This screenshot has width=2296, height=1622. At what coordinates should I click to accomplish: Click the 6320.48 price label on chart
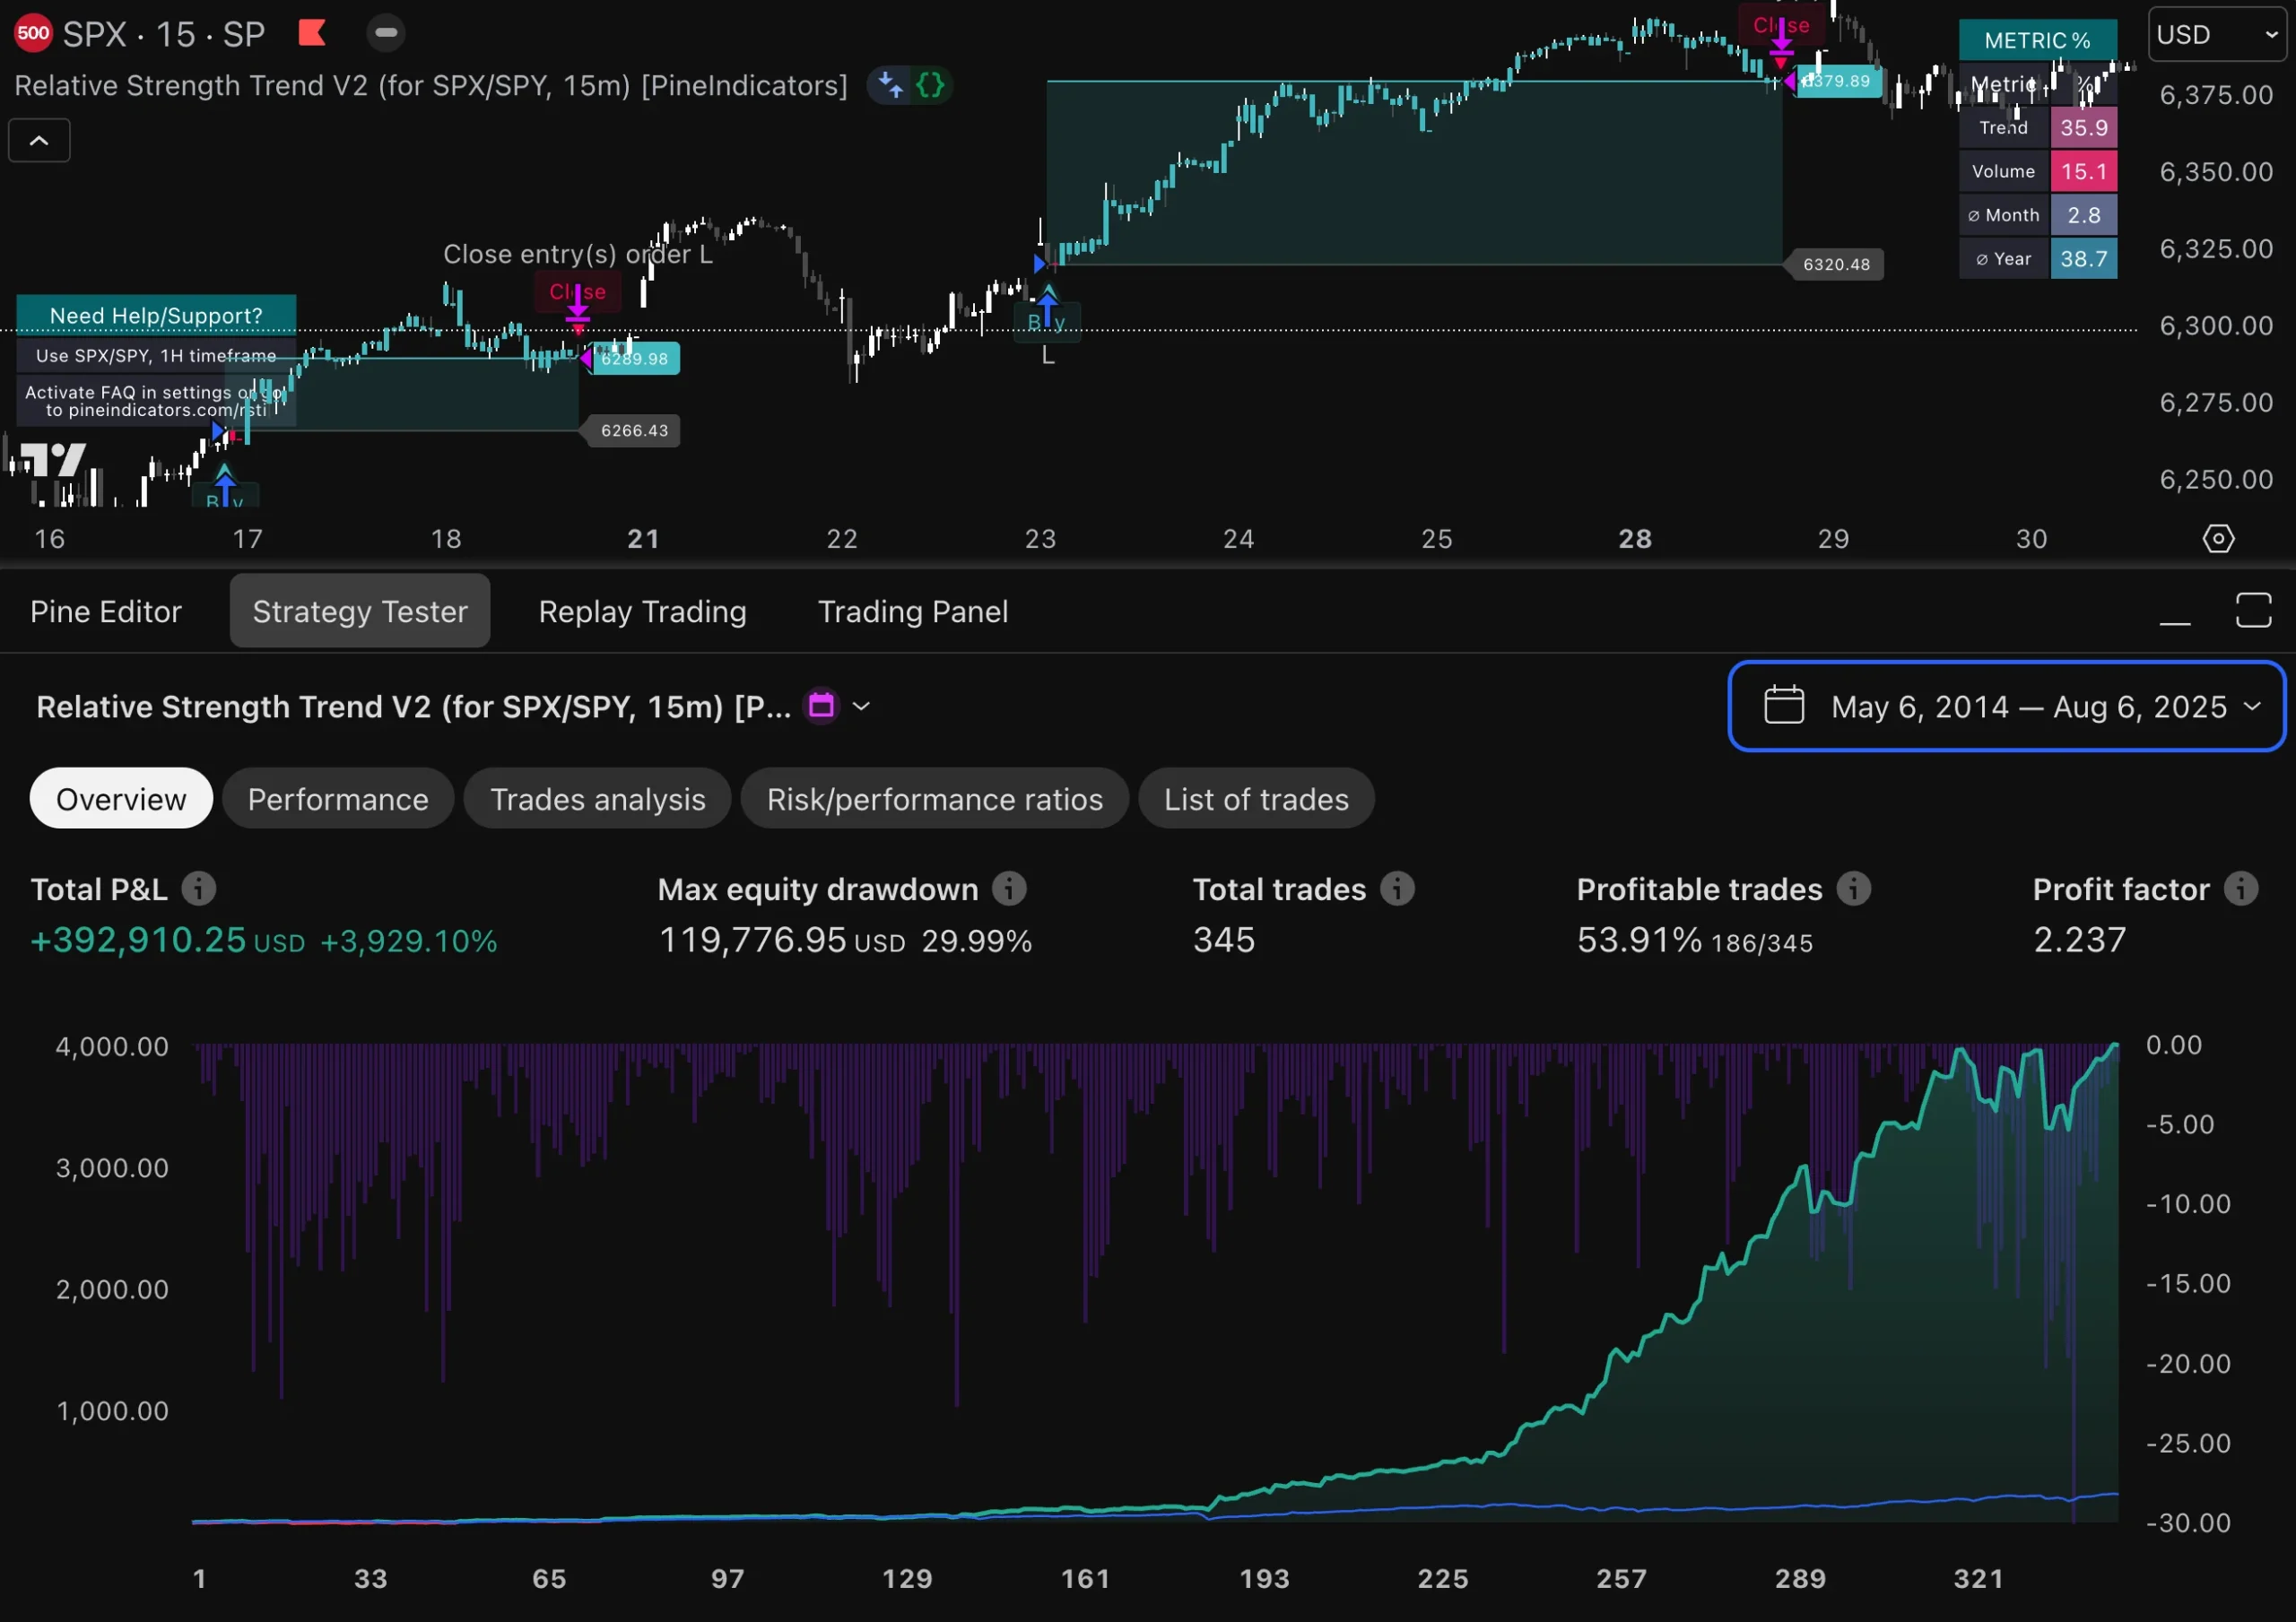1836,265
